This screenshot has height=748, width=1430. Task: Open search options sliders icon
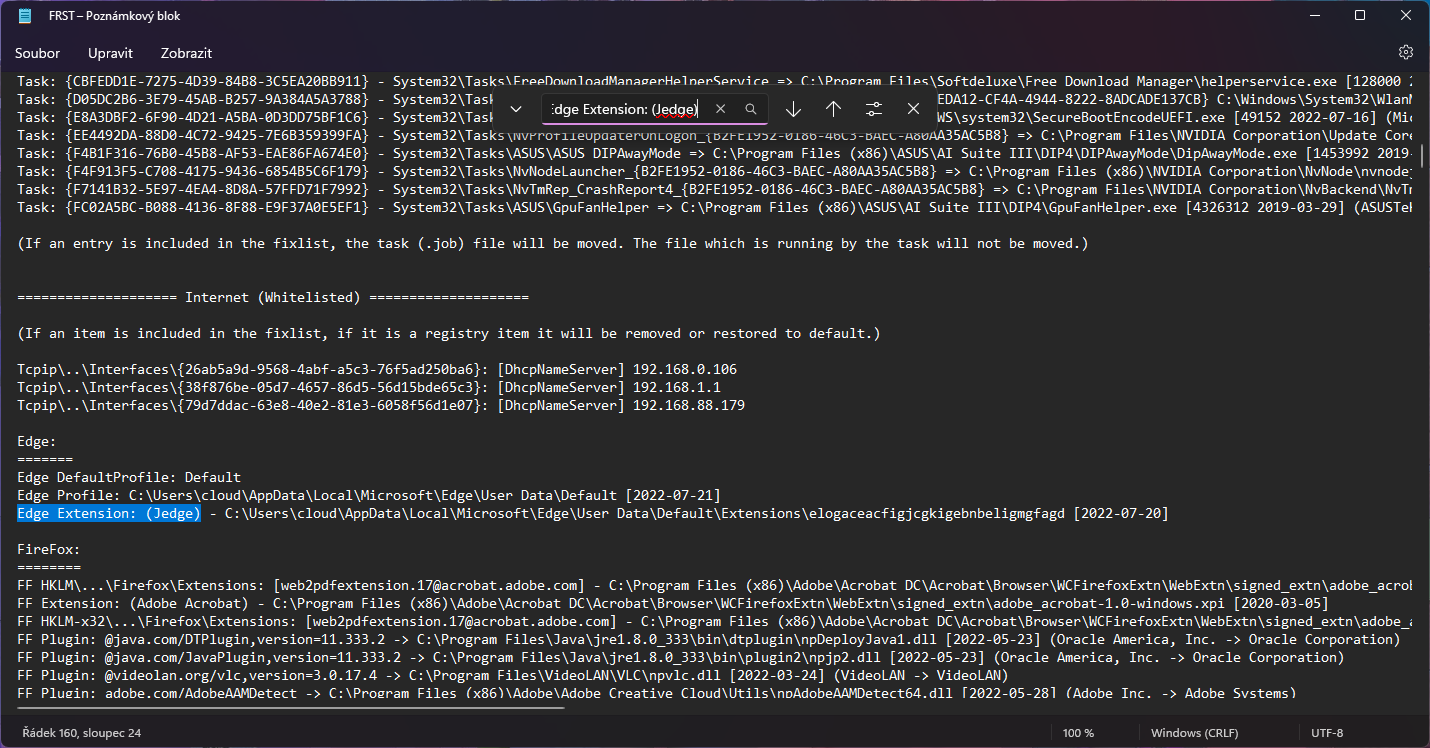(x=873, y=109)
